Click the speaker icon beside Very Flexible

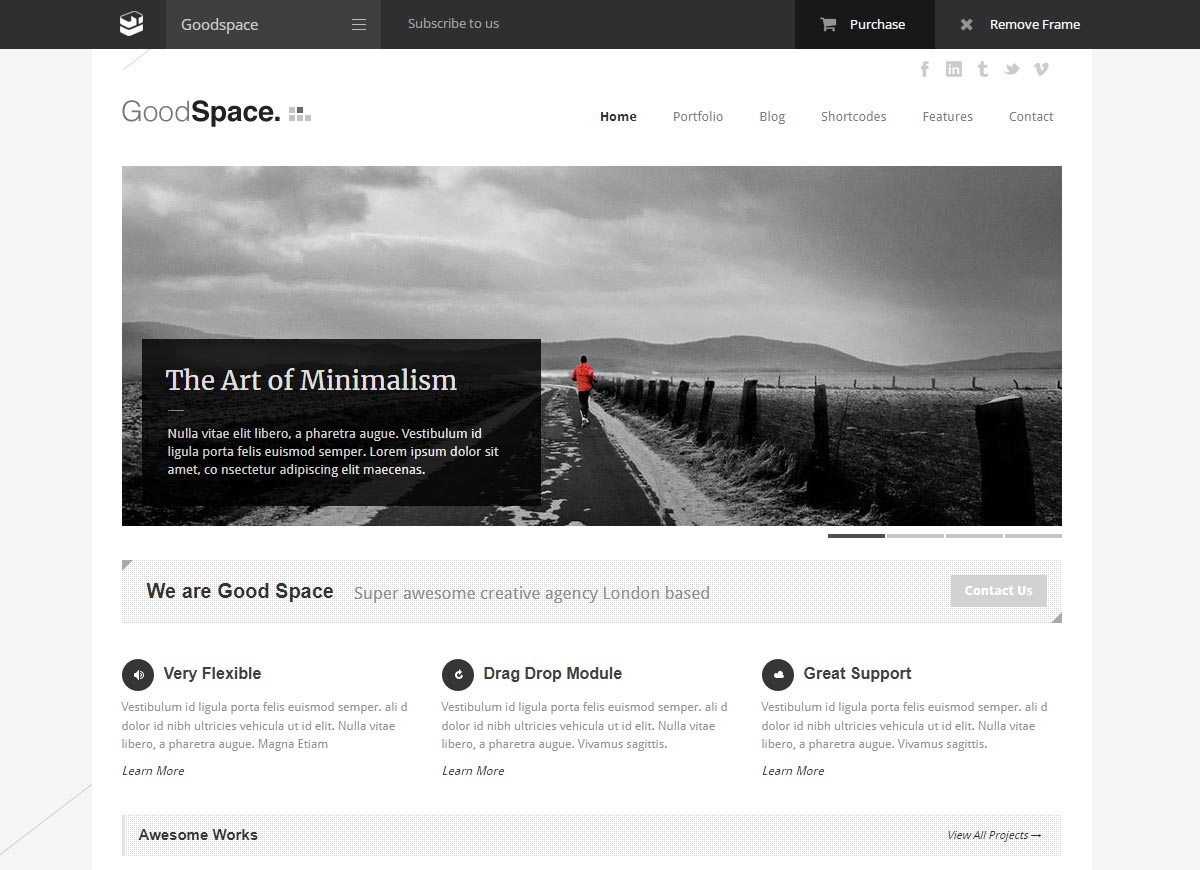(138, 674)
